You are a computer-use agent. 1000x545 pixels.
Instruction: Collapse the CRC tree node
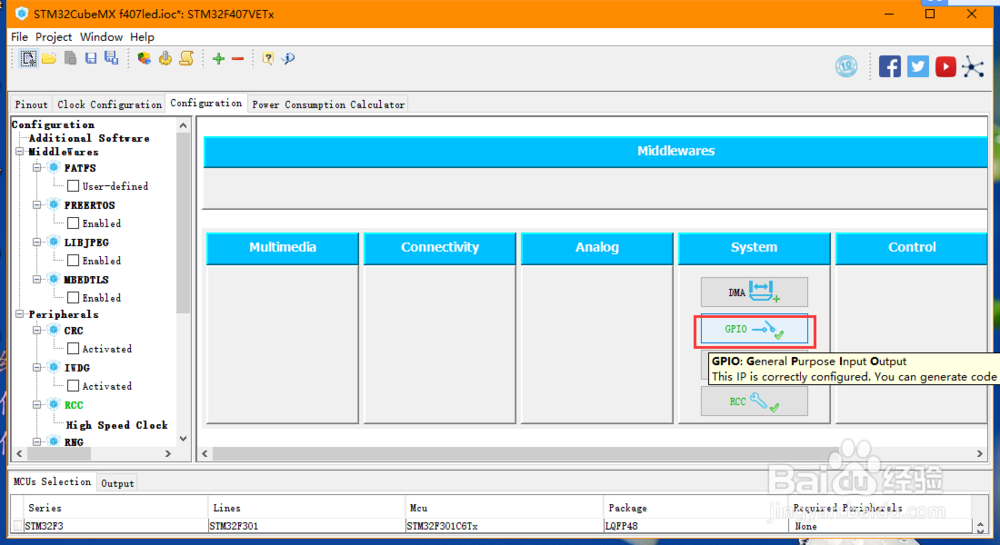tap(37, 330)
